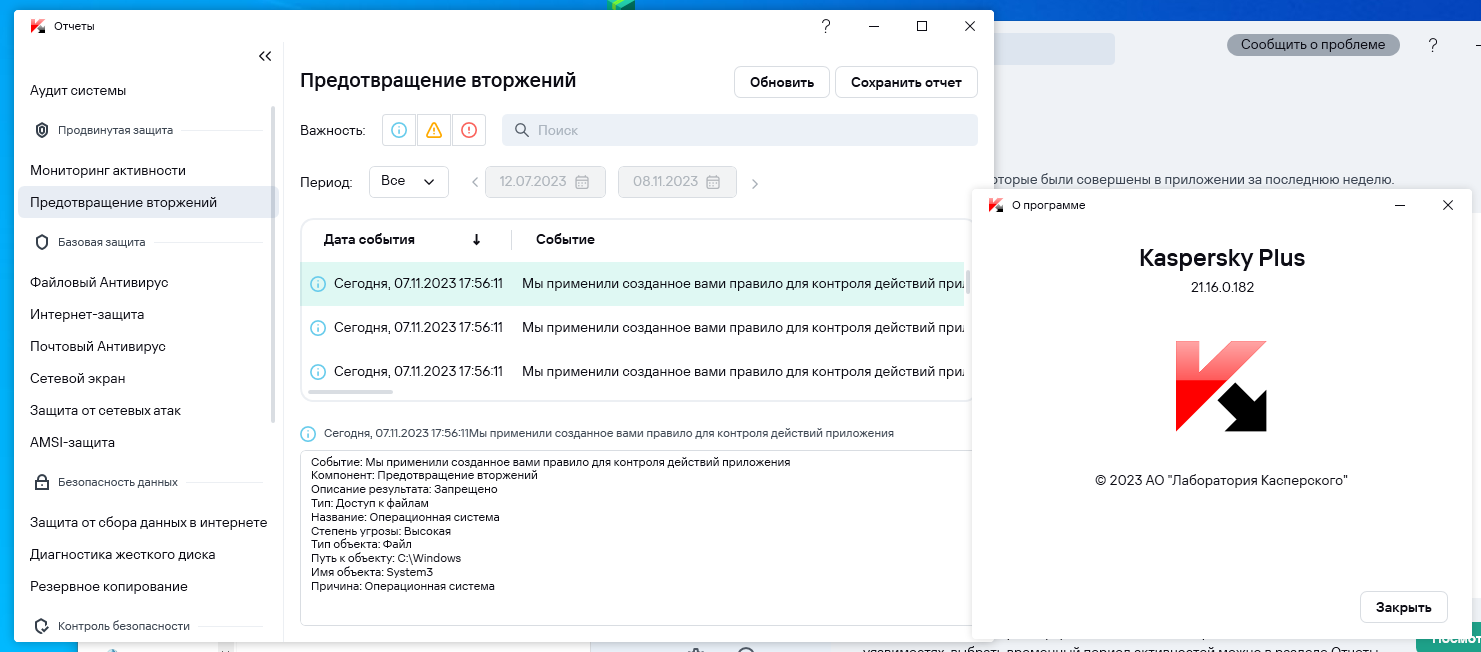The image size is (1481, 652).
Task: Open Сетевой экран report
Action: (x=78, y=378)
